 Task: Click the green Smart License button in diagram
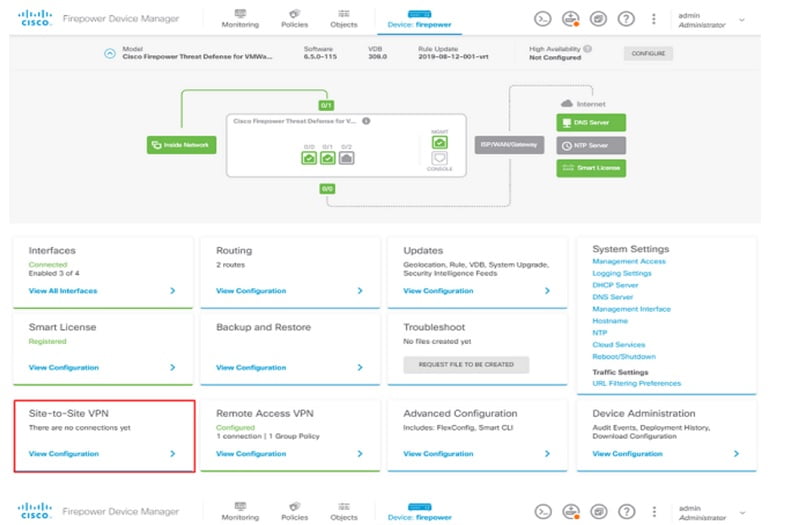[591, 168]
